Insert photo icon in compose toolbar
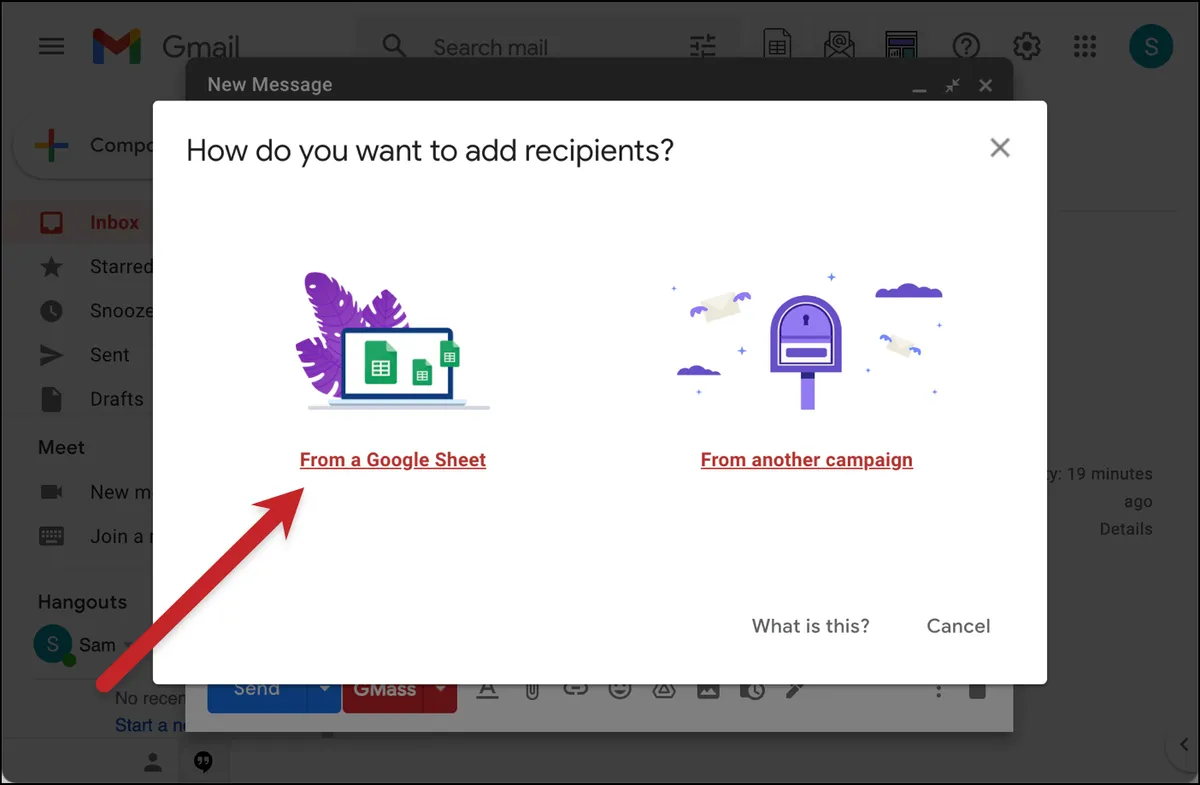 click(708, 691)
